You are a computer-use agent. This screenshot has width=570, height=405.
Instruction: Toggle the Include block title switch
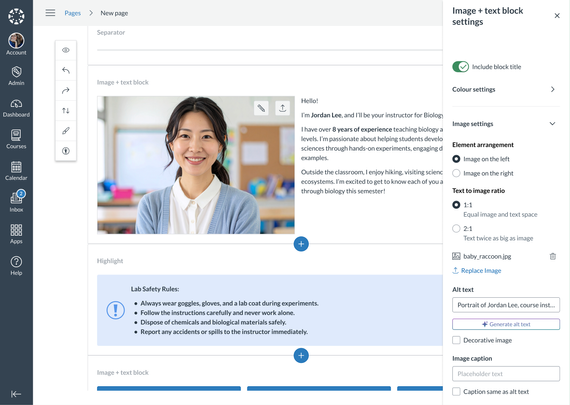coord(461,67)
